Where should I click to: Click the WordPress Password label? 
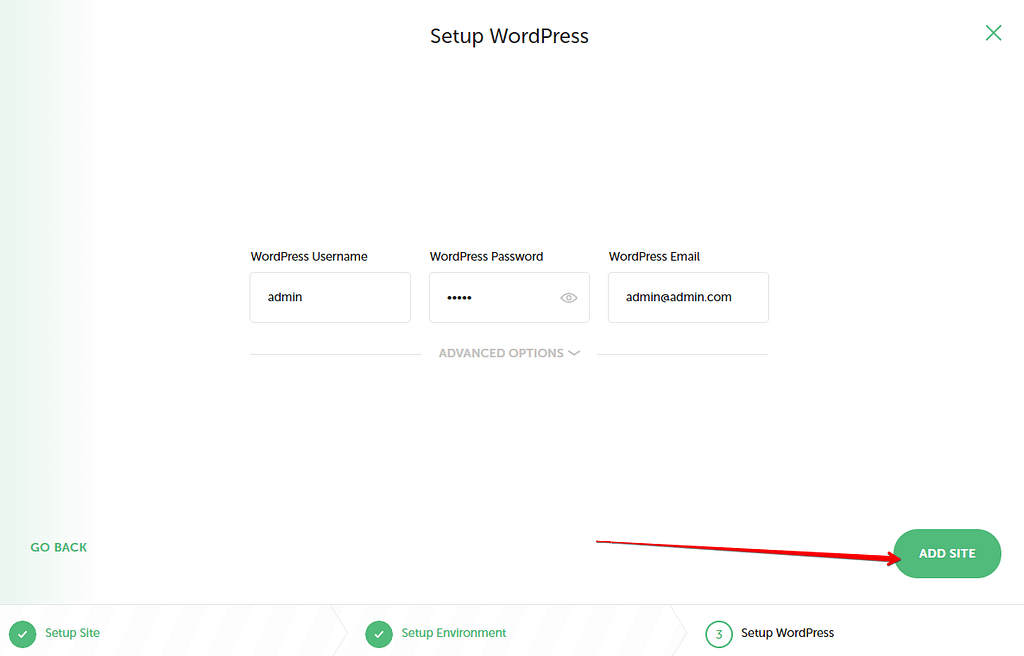coord(487,257)
